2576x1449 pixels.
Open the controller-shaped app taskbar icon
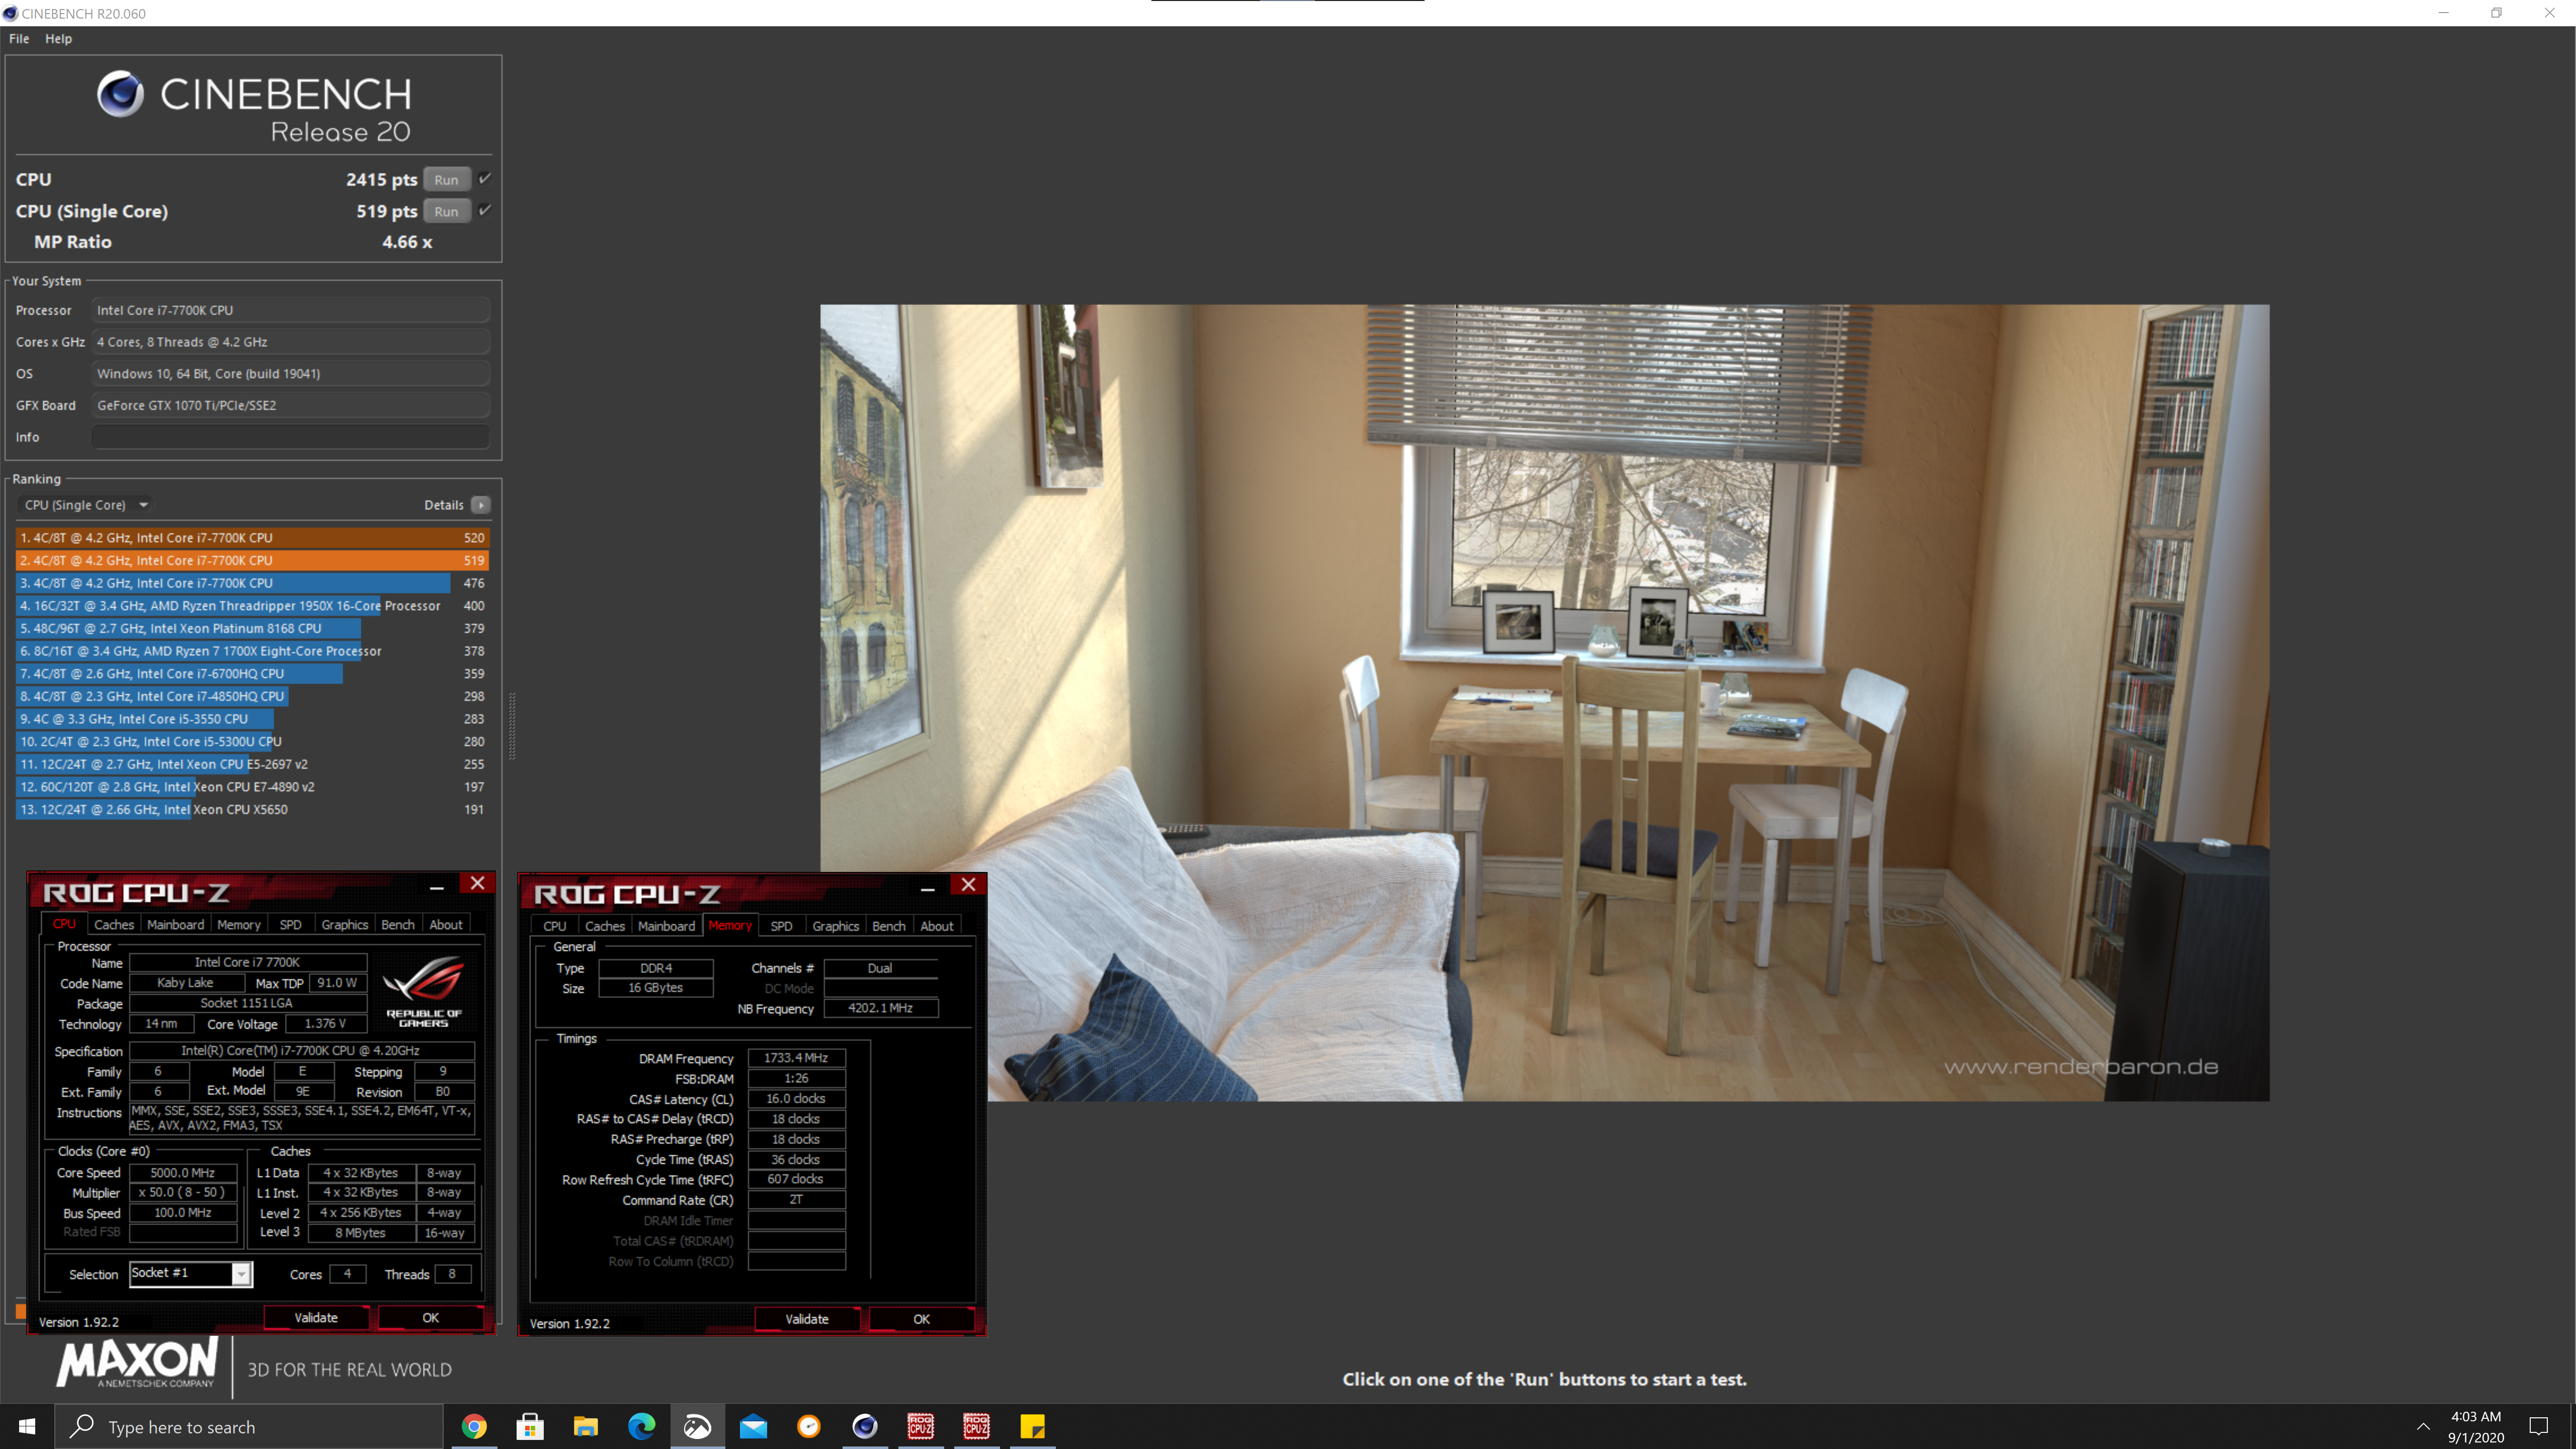tap(697, 1426)
